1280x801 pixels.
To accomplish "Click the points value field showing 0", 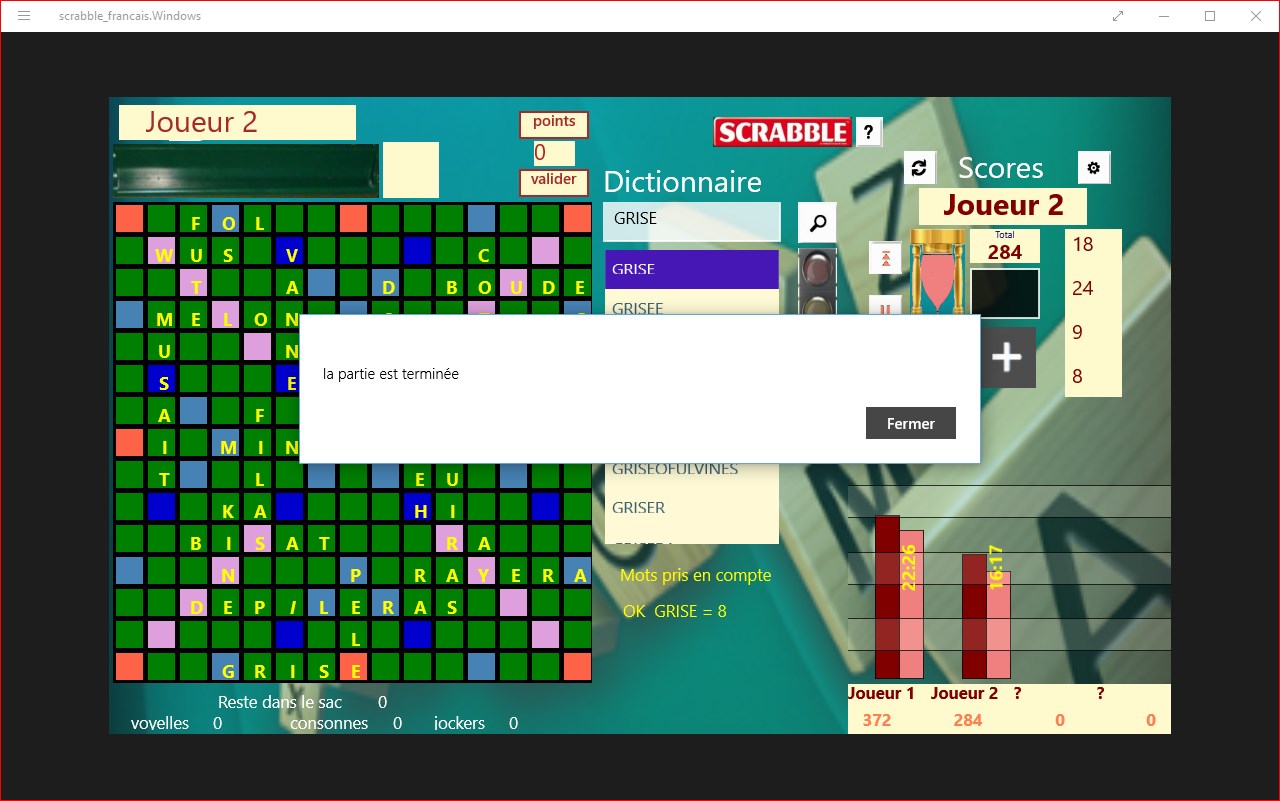I will coord(554,153).
